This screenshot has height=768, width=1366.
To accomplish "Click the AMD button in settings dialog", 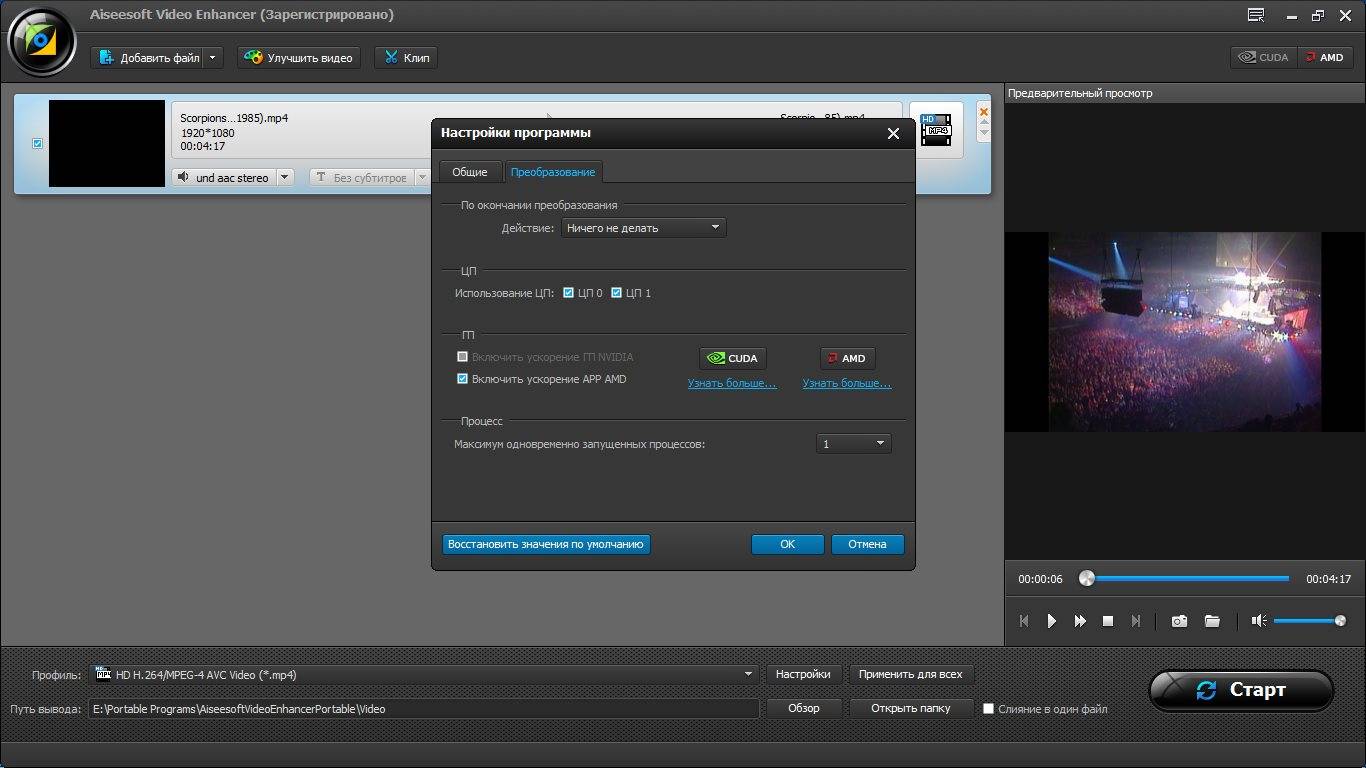I will pyautogui.click(x=847, y=358).
